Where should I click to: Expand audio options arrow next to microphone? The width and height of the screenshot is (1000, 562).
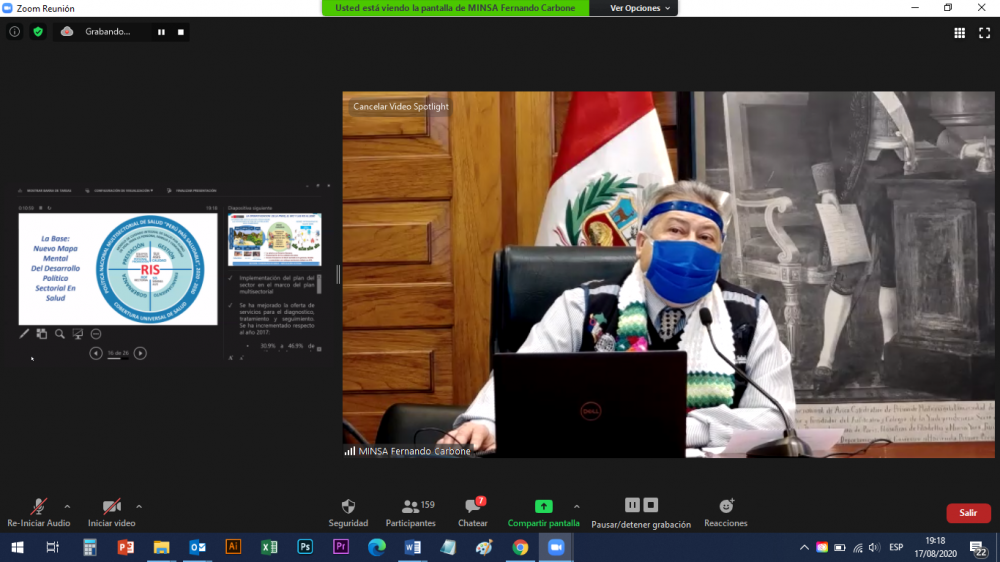(67, 506)
